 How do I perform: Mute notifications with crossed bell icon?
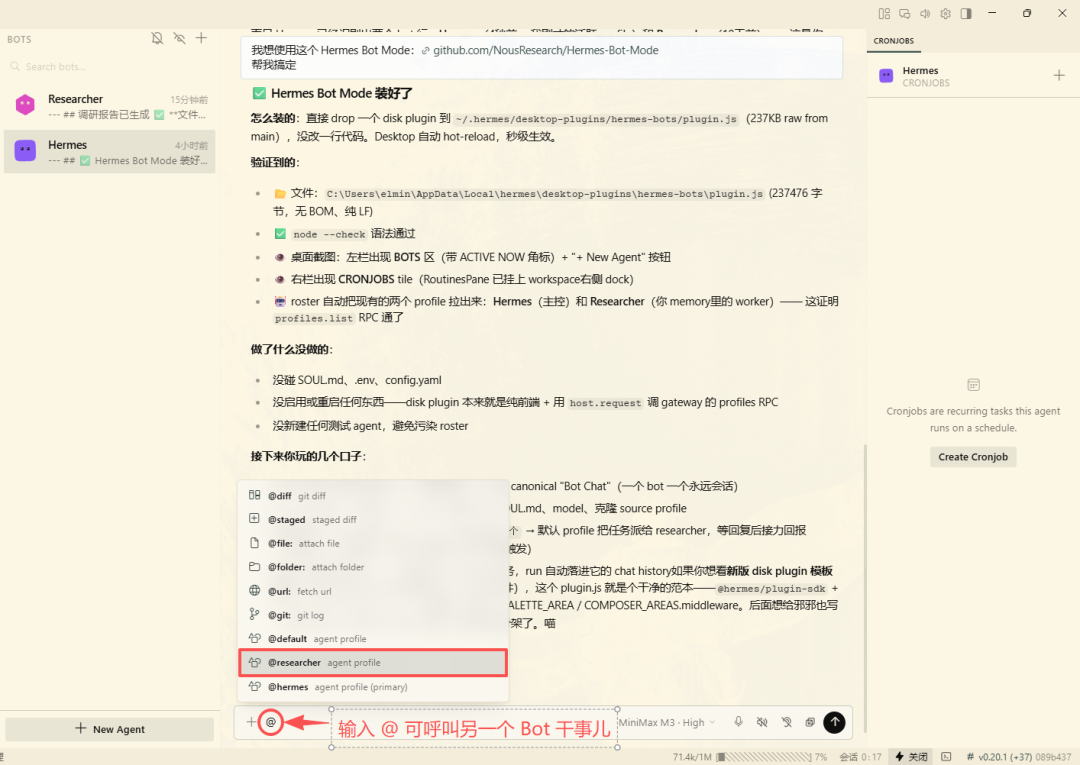click(x=157, y=38)
